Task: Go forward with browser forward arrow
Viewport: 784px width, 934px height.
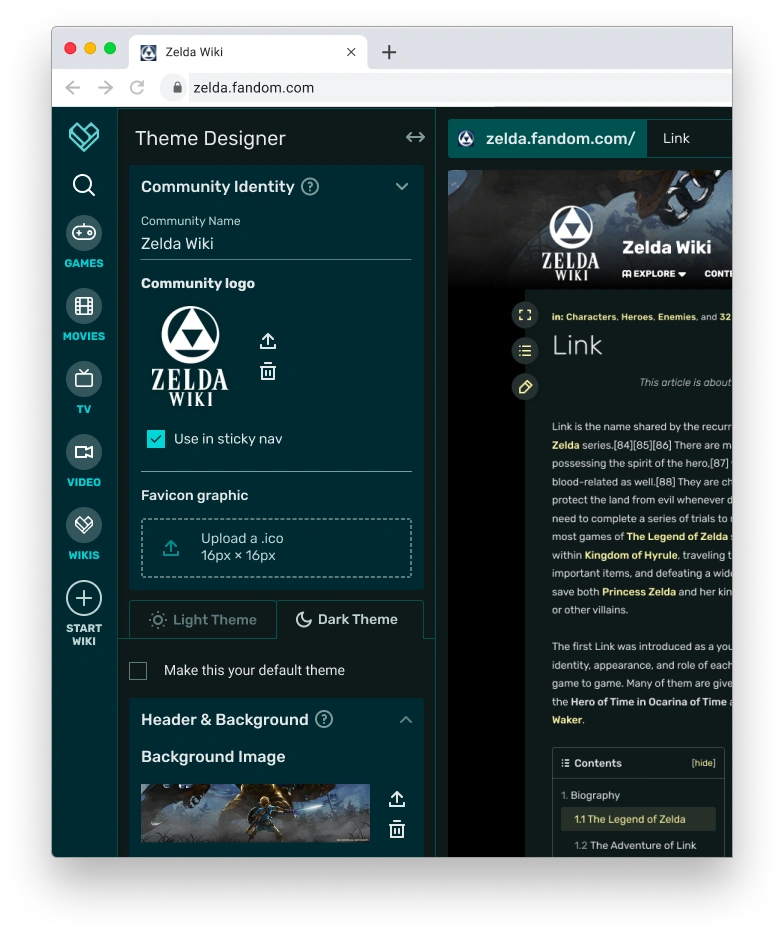Action: coord(105,88)
